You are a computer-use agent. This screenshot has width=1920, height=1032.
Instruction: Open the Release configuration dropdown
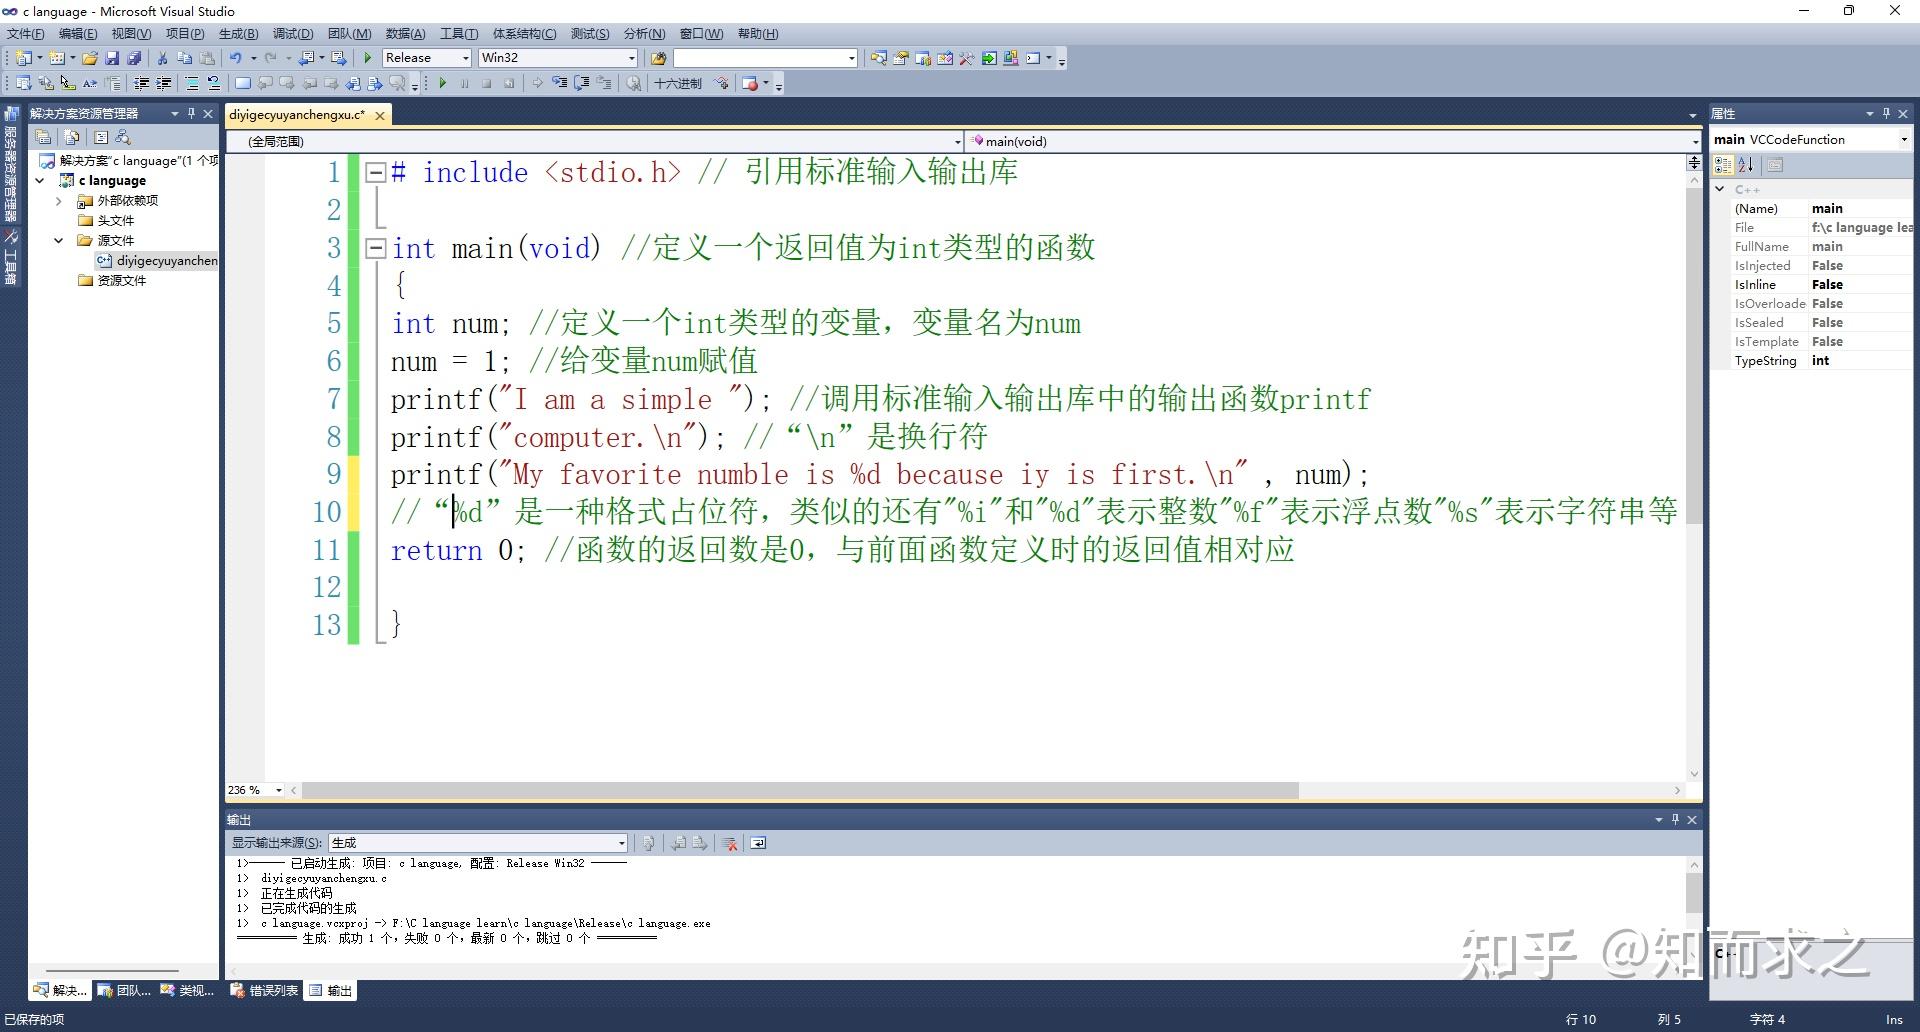(x=427, y=58)
